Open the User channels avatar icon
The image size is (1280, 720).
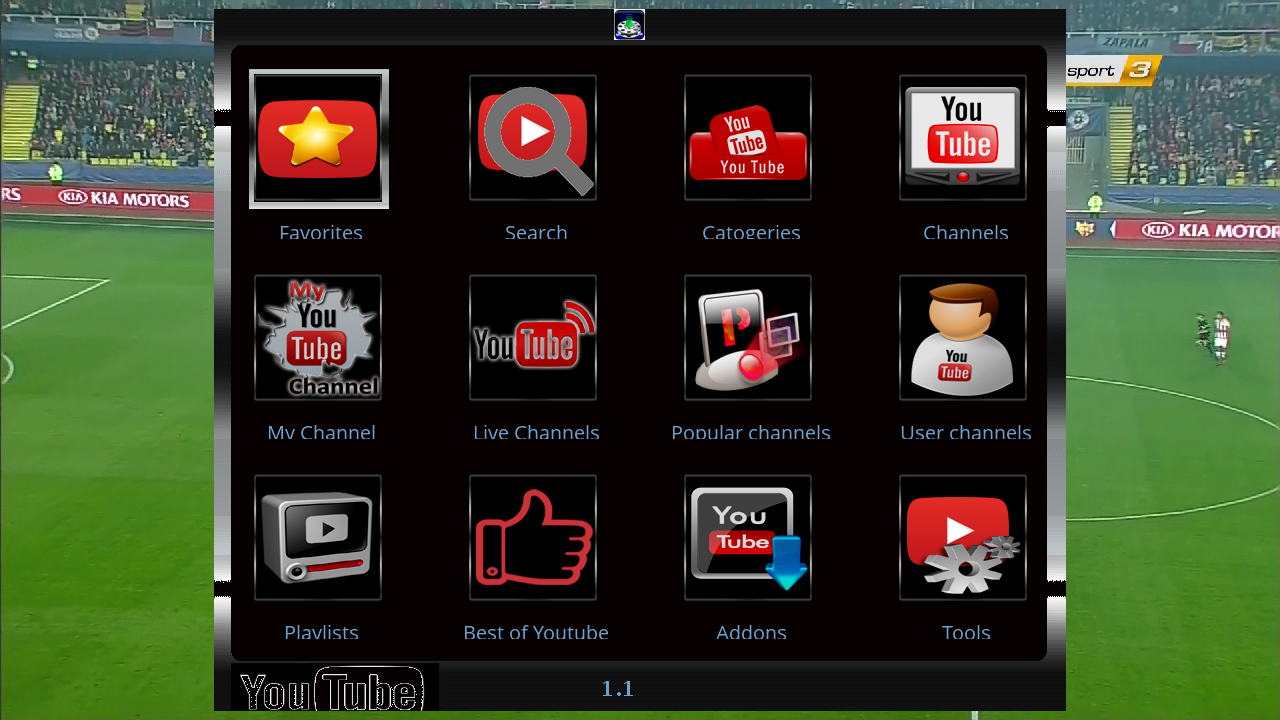point(963,338)
